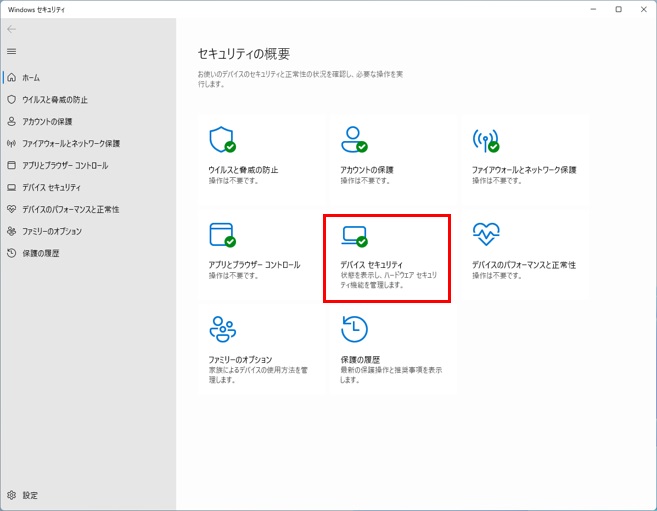
Task: Click the family icon in sidebar
Action: coord(11,231)
